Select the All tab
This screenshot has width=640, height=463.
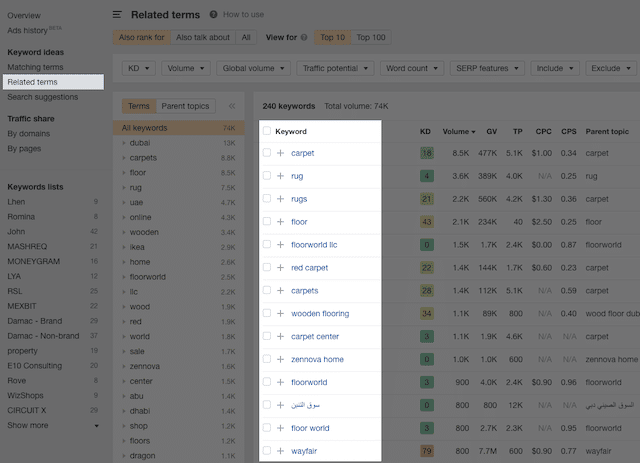[246, 37]
